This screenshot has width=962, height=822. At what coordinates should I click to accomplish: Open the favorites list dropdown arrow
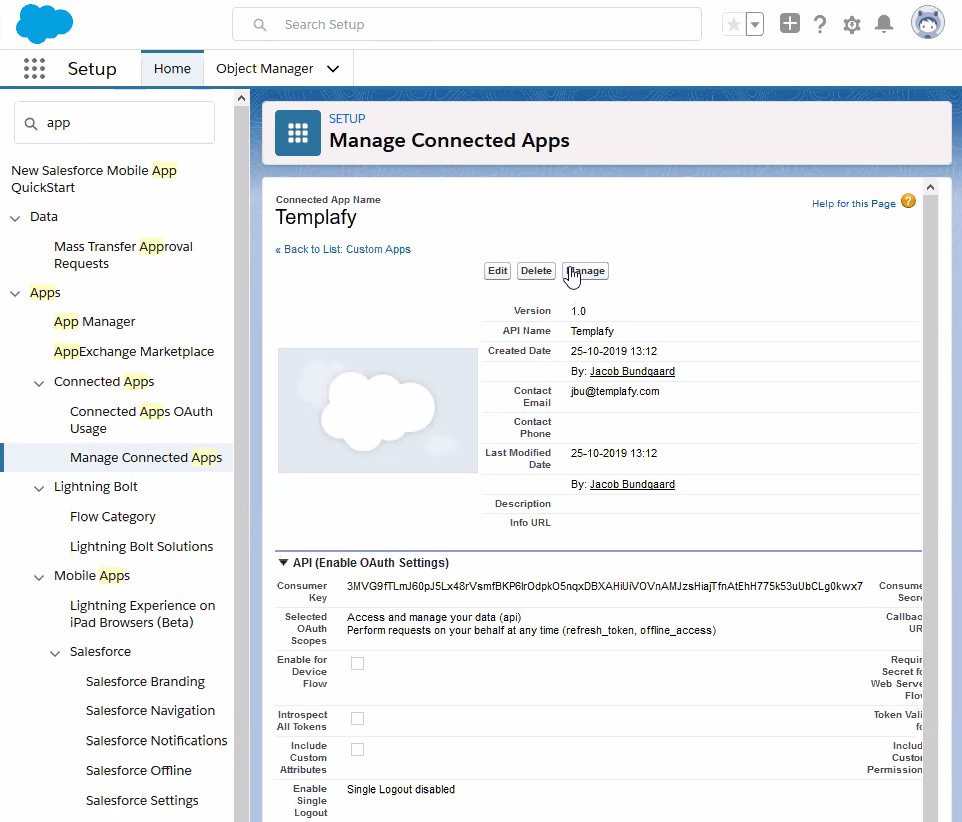pos(755,25)
